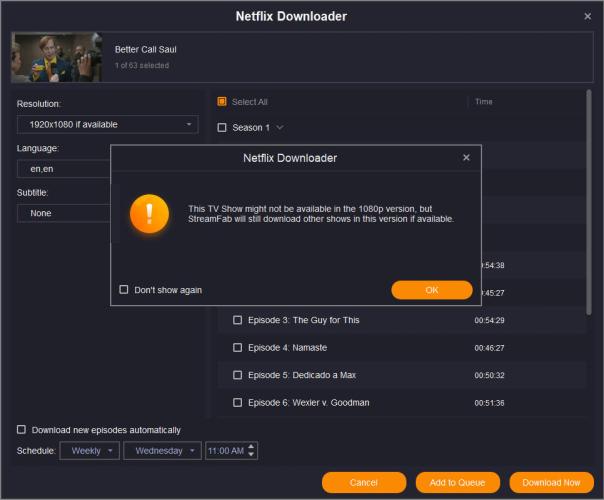Screen dimensions: 604x500
Task: Click the episode list vertical scrollbar
Action: (x=589, y=202)
